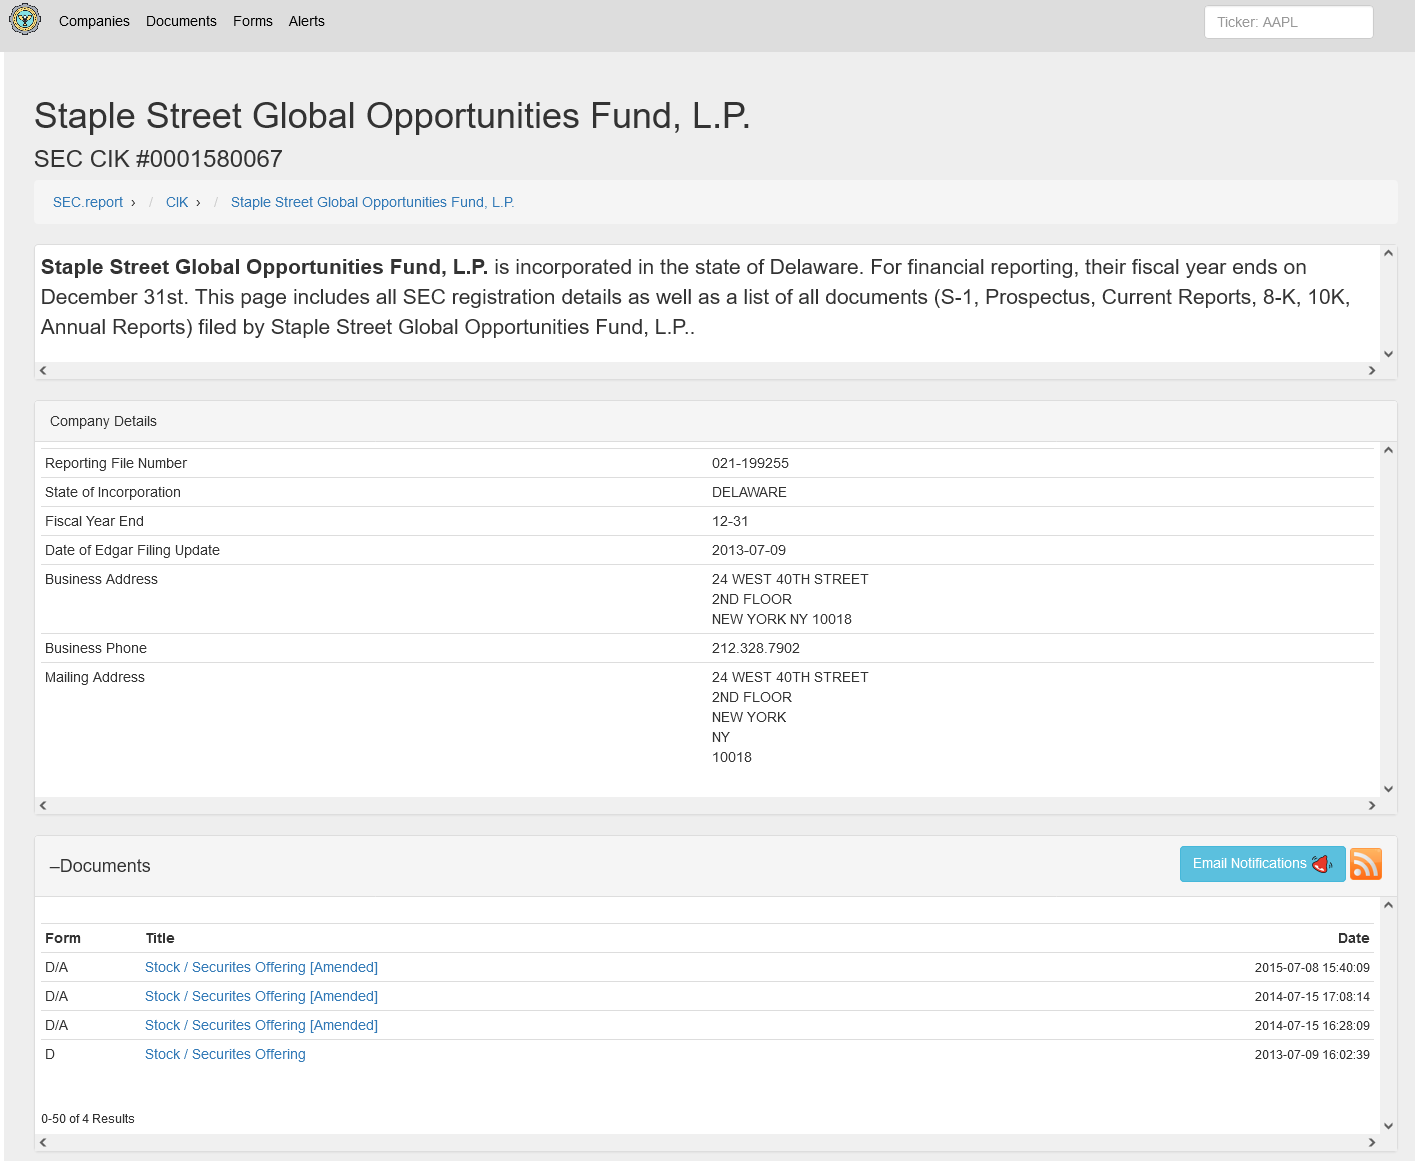Screen dimensions: 1415x1161
Task: Click Documents table scroll down arrow
Action: point(1388,1126)
